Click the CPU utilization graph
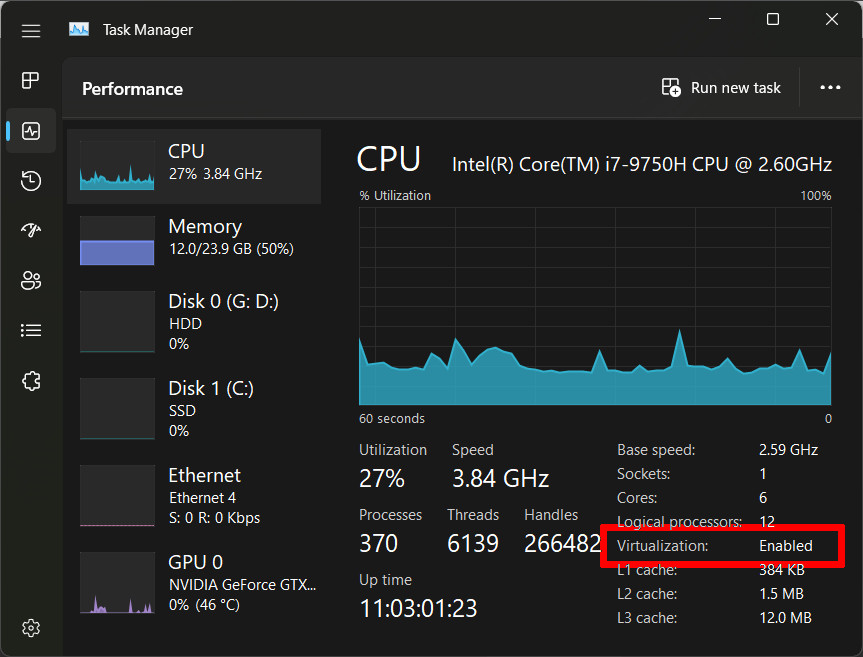Viewport: 863px width, 657px height. tap(595, 306)
